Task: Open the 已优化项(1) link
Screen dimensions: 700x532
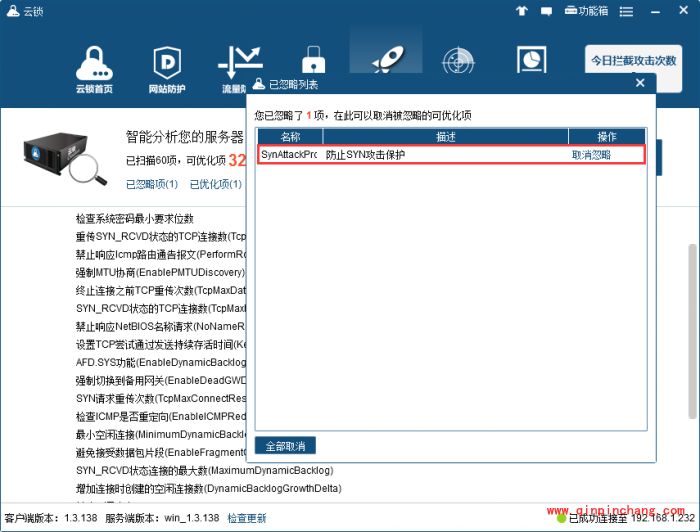Action: [216, 184]
